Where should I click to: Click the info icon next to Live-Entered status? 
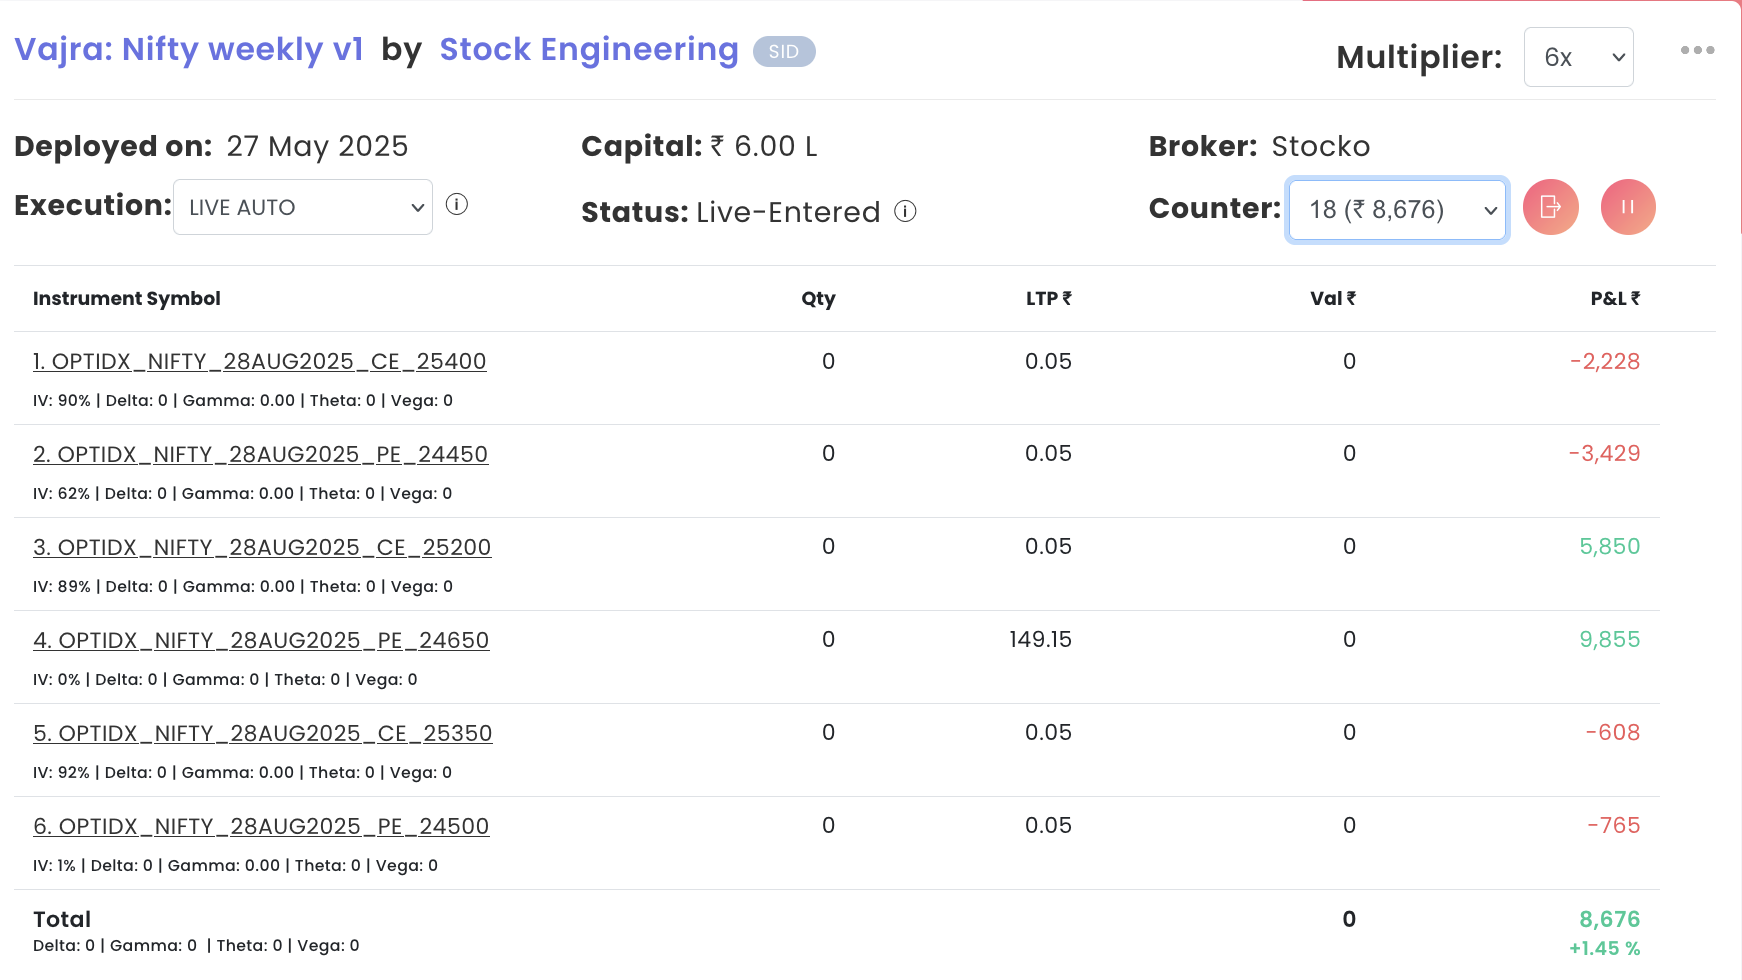tap(905, 211)
